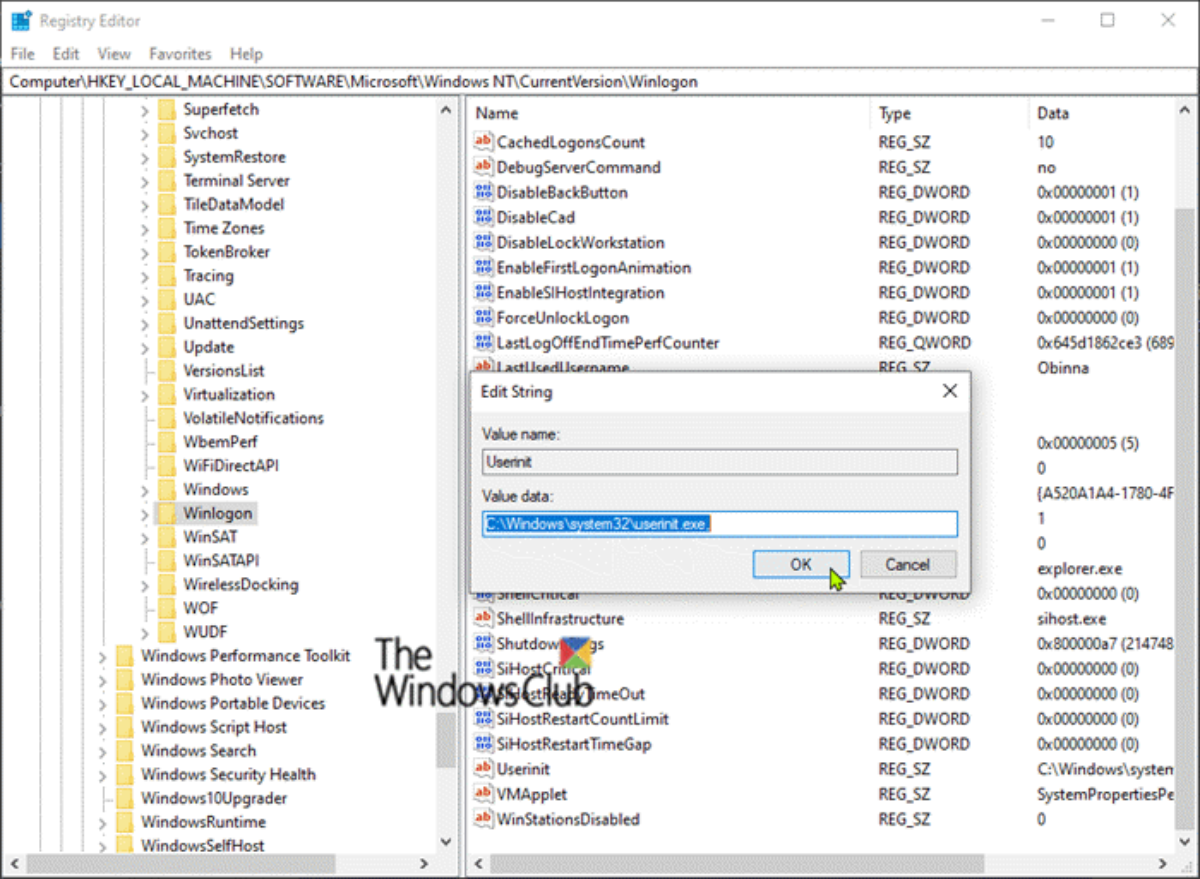Click the VMApplet string value icon
The width and height of the screenshot is (1200, 879).
(484, 793)
